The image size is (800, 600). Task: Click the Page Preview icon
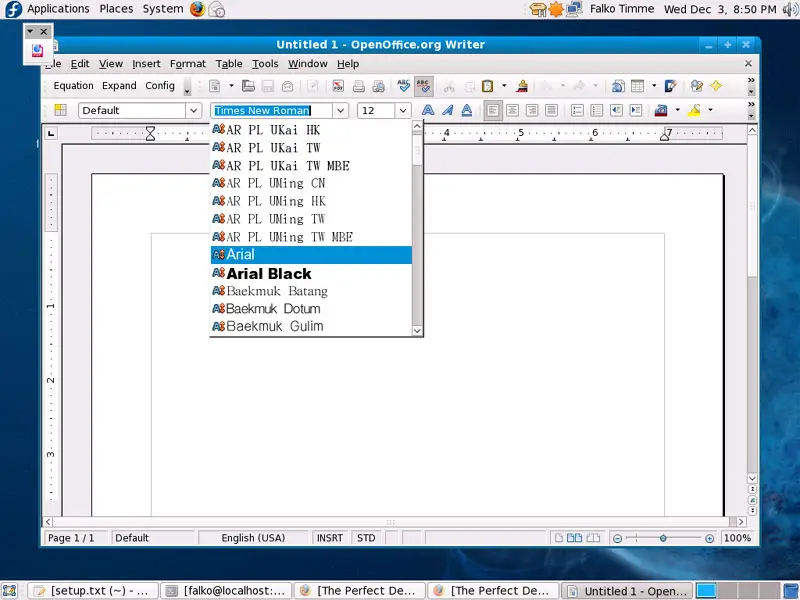[x=378, y=86]
